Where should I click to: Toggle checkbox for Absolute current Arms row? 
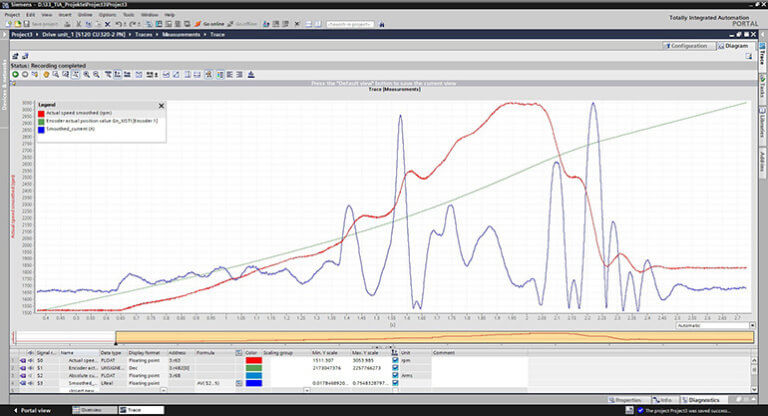click(x=395, y=376)
